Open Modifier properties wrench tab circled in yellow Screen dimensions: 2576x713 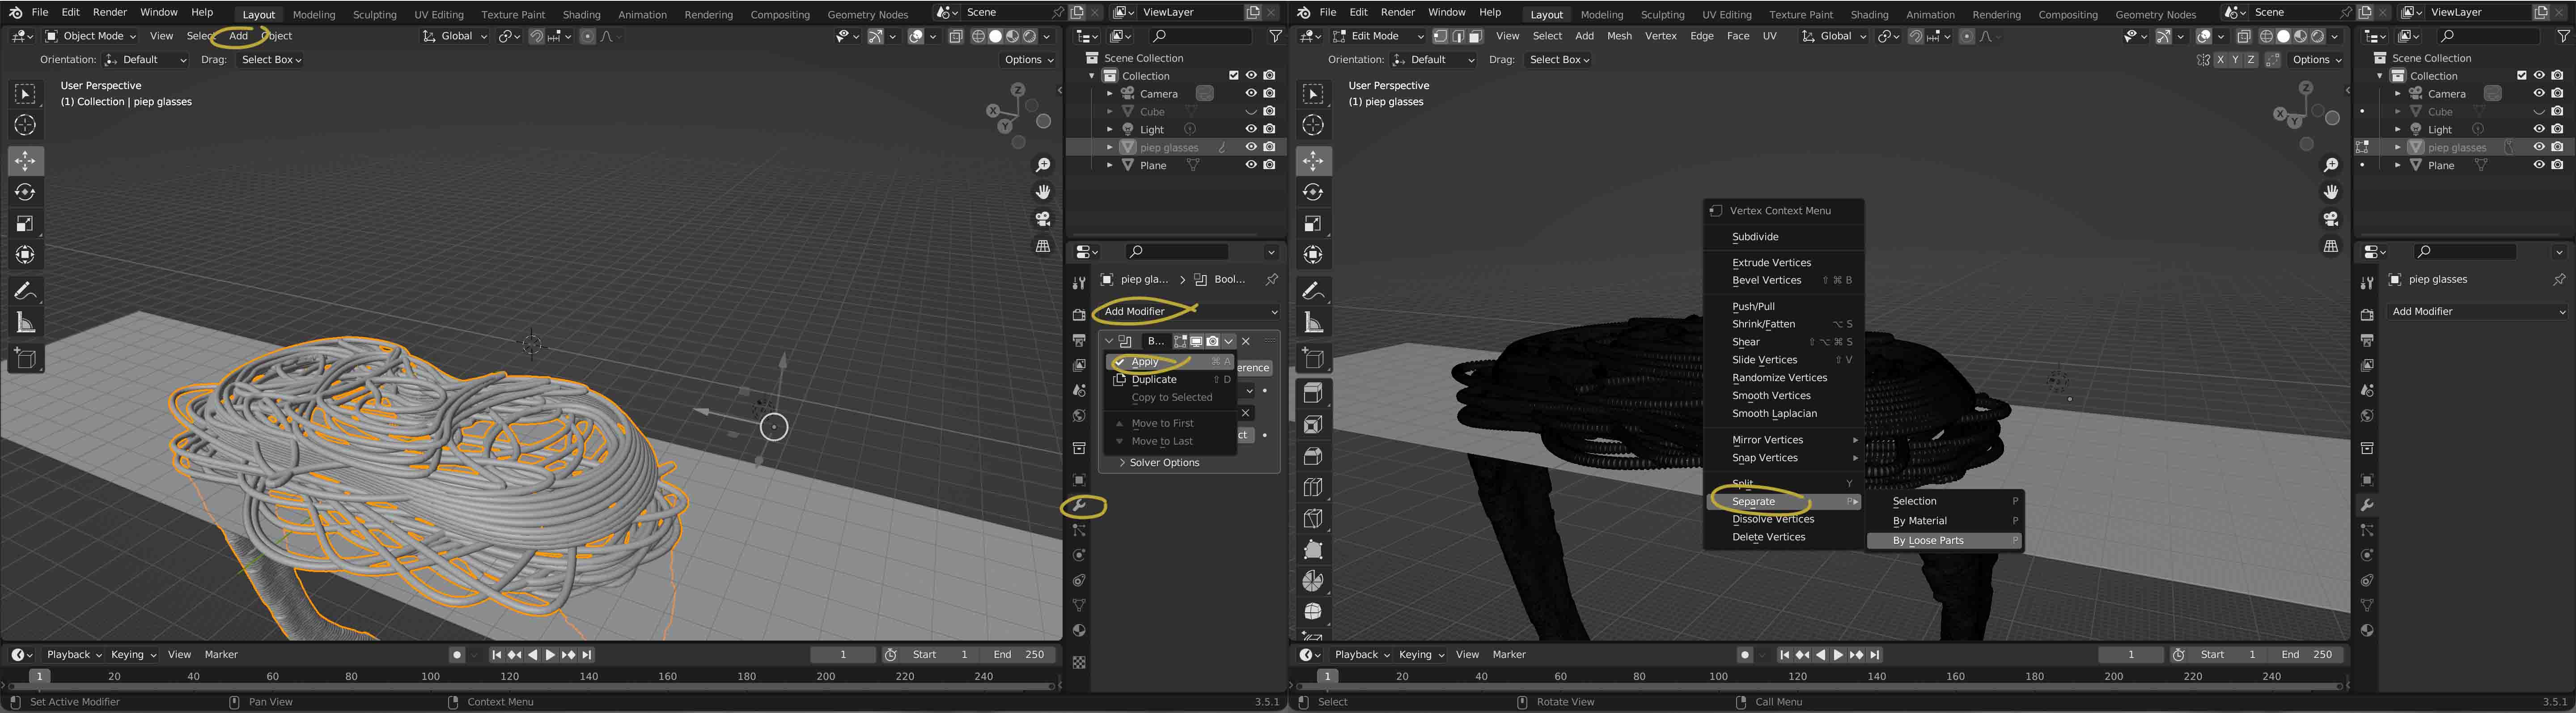click(x=1079, y=506)
